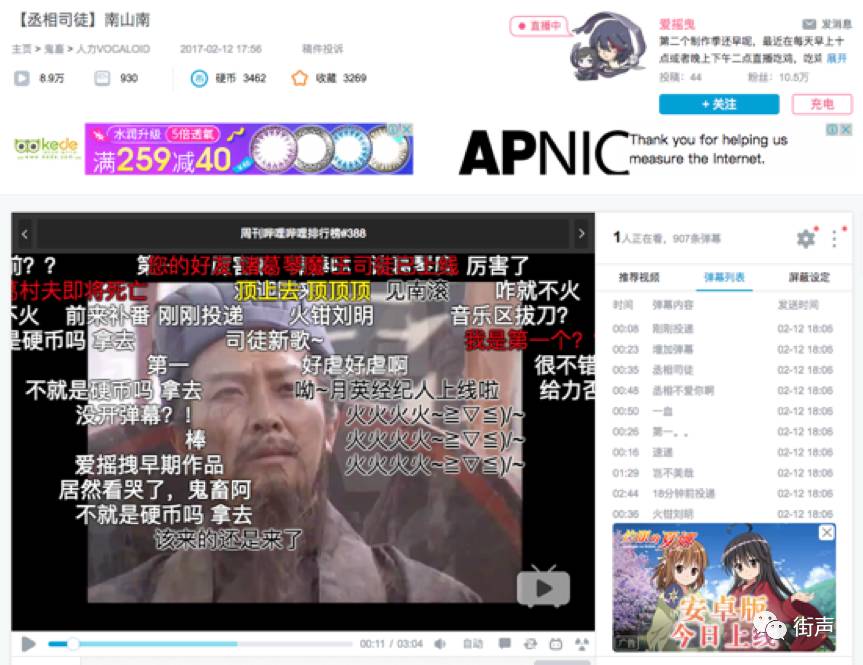Image resolution: width=863 pixels, height=665 pixels.
Task: Click the widescreen TV icon in controls
Action: click(x=556, y=644)
